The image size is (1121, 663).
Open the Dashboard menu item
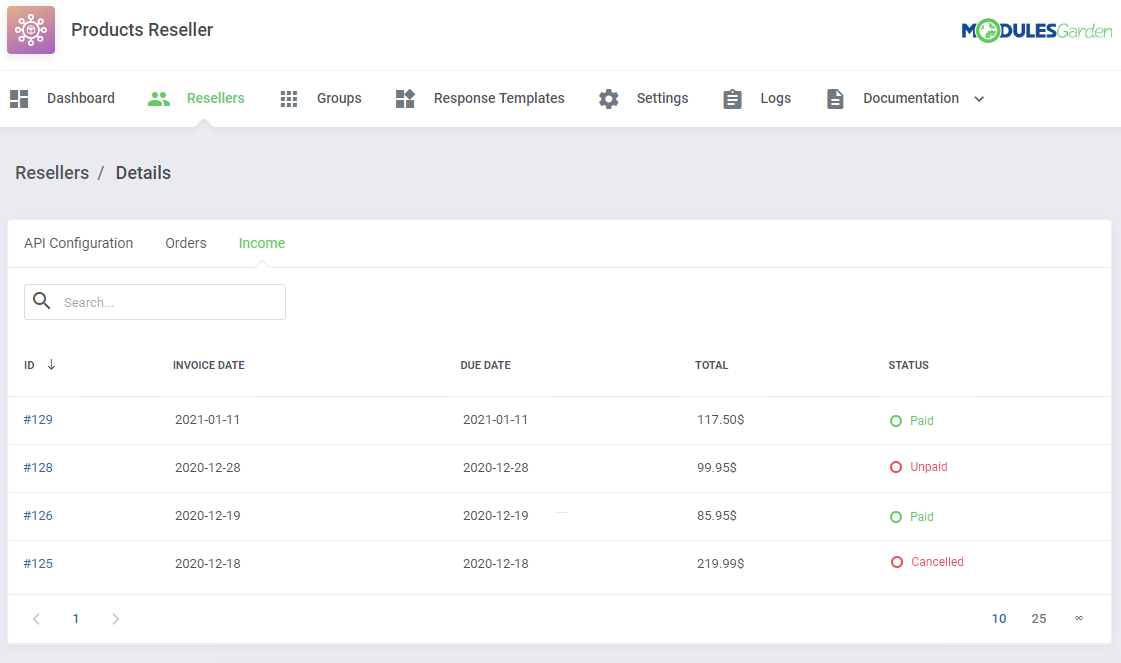point(81,98)
